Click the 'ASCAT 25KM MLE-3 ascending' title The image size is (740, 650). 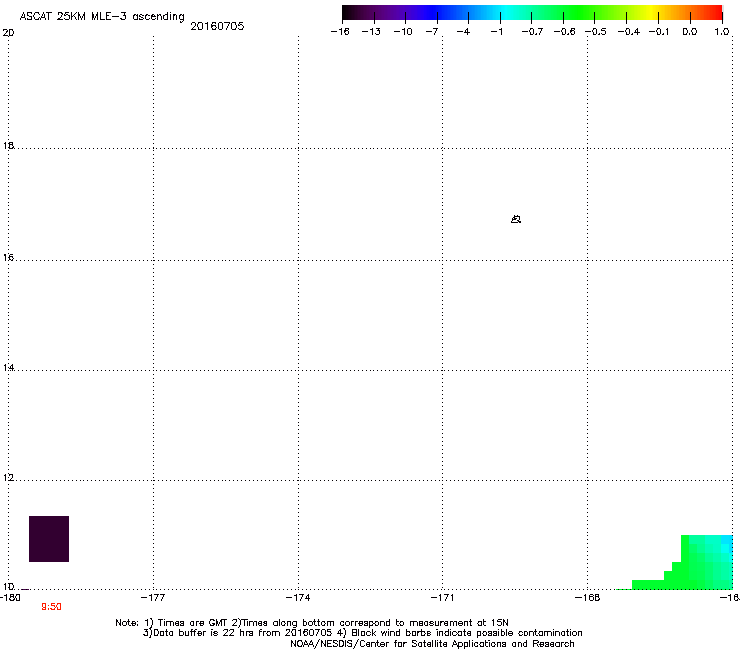pyautogui.click(x=102, y=17)
